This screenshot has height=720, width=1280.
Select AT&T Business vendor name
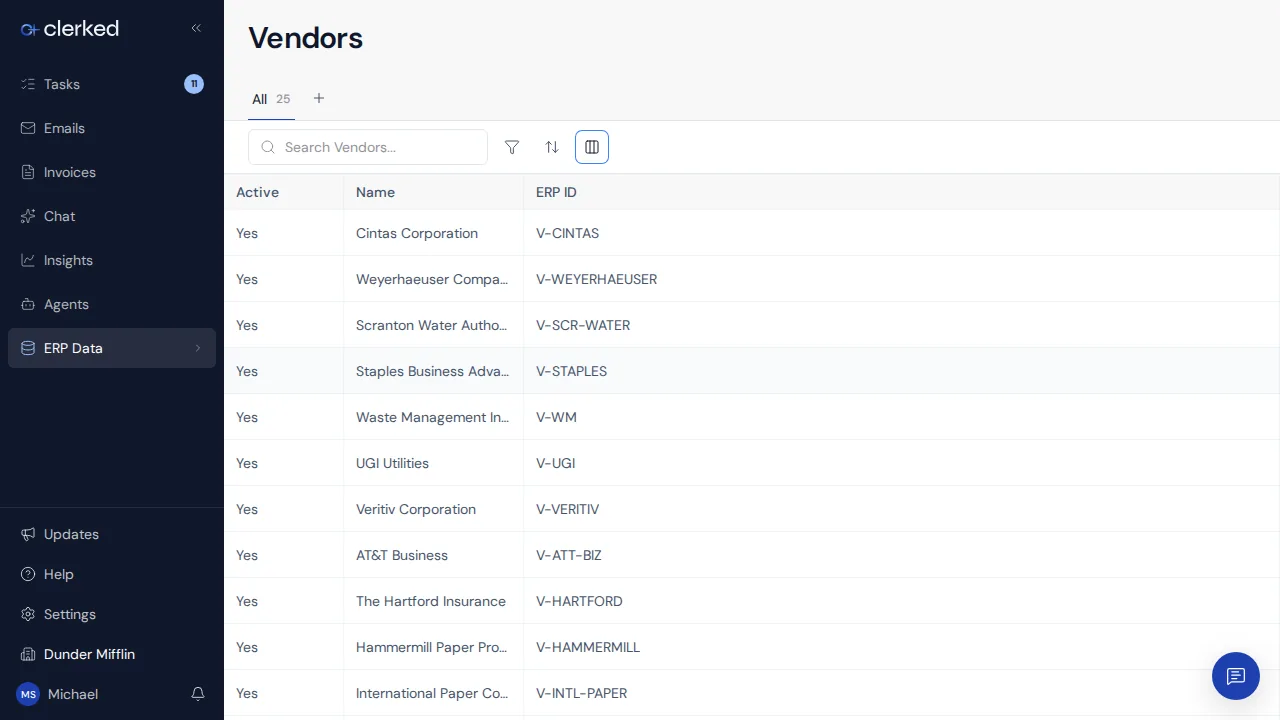[402, 555]
